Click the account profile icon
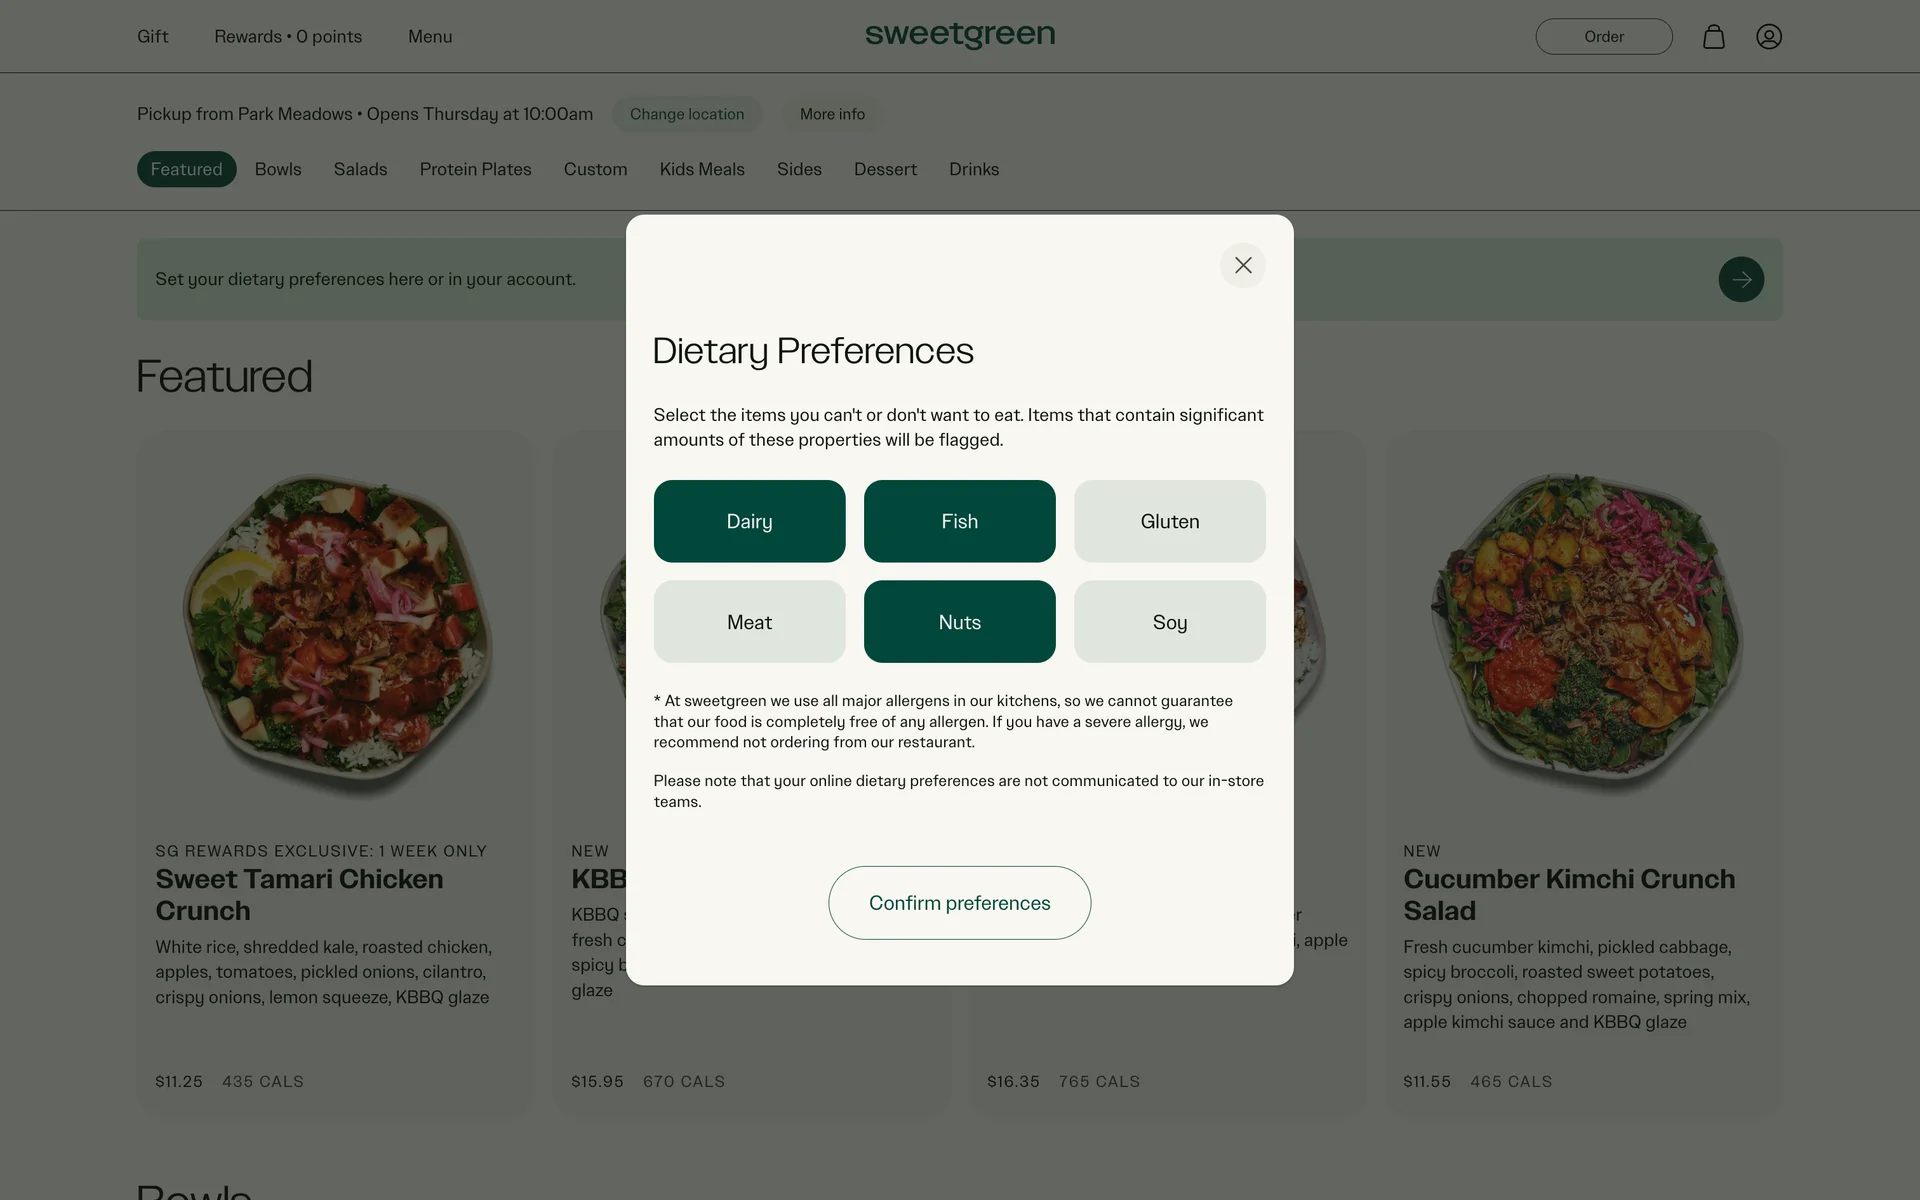The width and height of the screenshot is (1920, 1200). [1768, 37]
